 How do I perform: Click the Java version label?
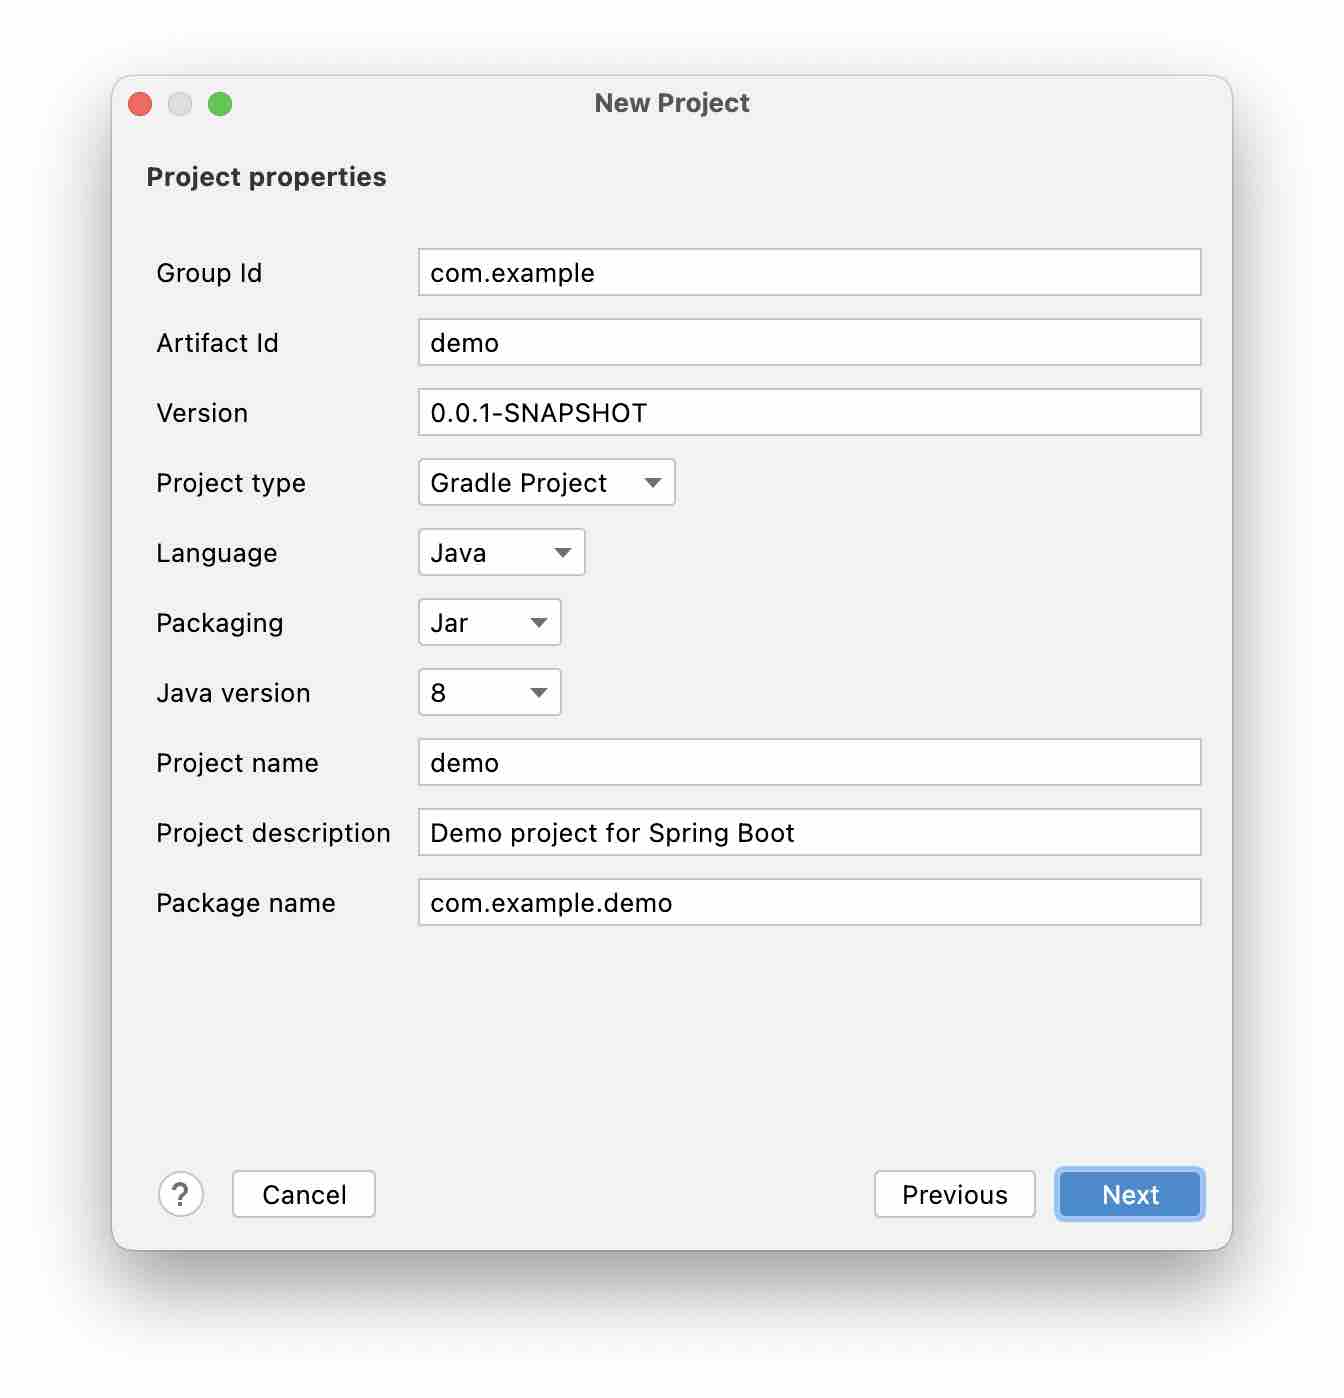click(x=231, y=692)
